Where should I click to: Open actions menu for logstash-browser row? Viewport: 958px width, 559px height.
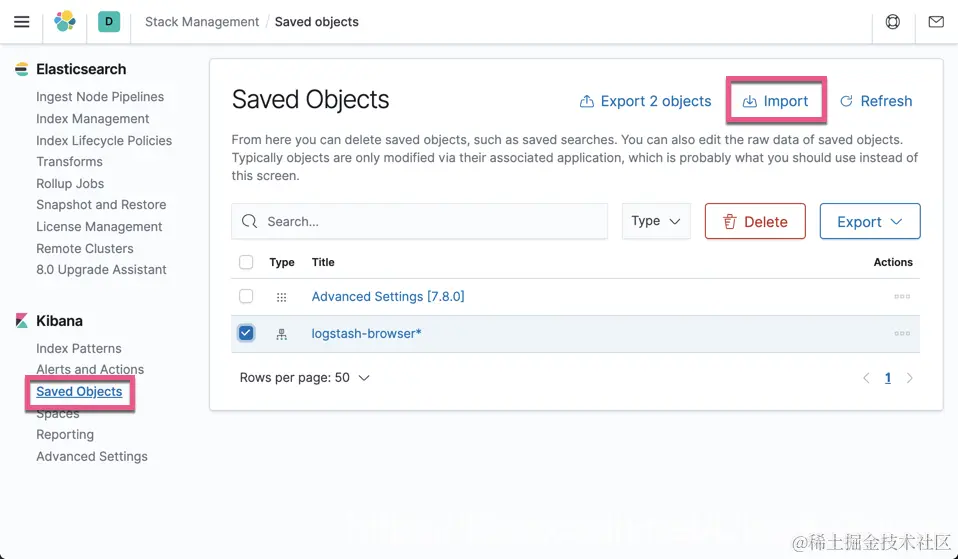point(902,334)
